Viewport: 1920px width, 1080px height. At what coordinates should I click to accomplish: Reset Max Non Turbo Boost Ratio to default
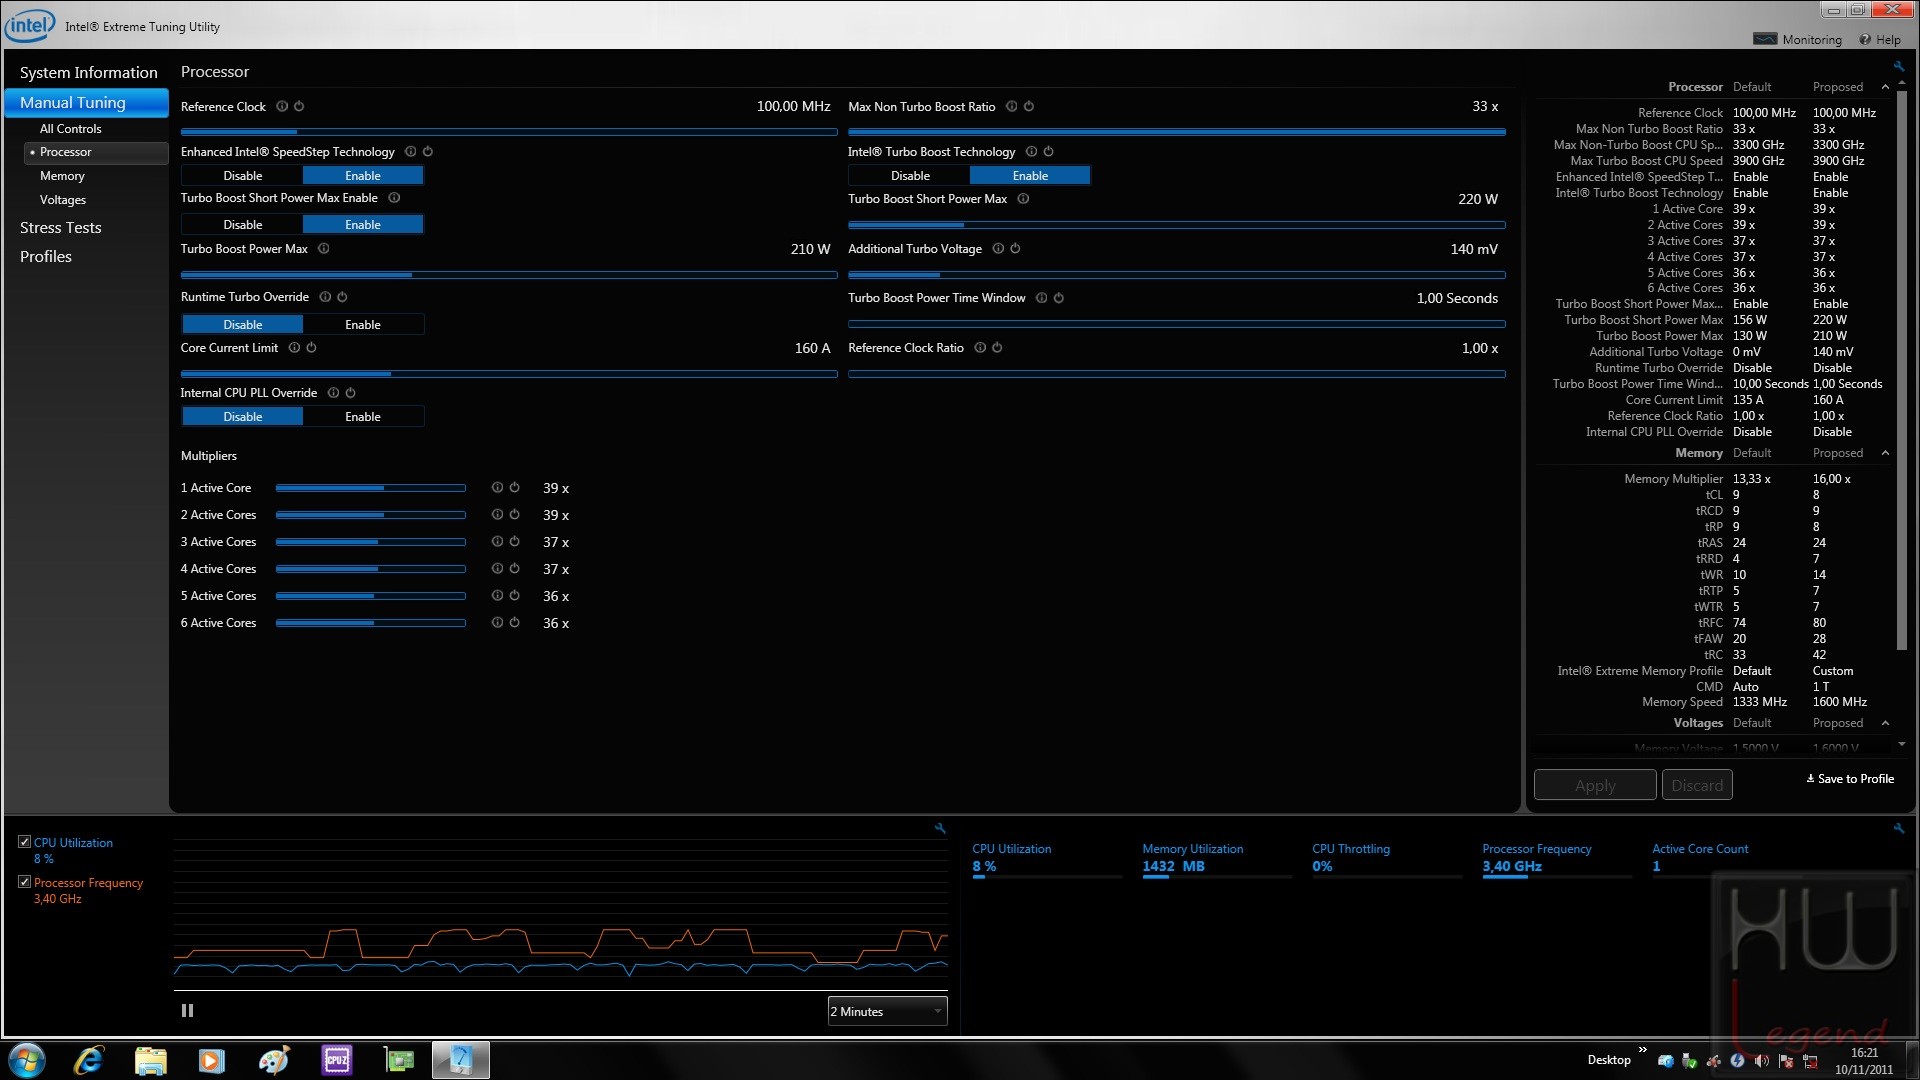[x=1029, y=106]
